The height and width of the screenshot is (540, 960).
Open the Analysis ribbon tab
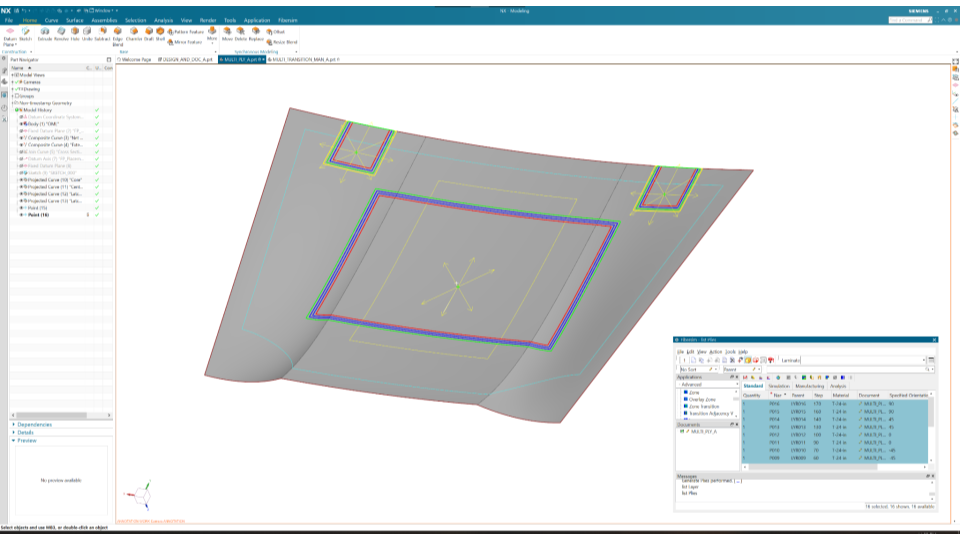pyautogui.click(x=163, y=20)
